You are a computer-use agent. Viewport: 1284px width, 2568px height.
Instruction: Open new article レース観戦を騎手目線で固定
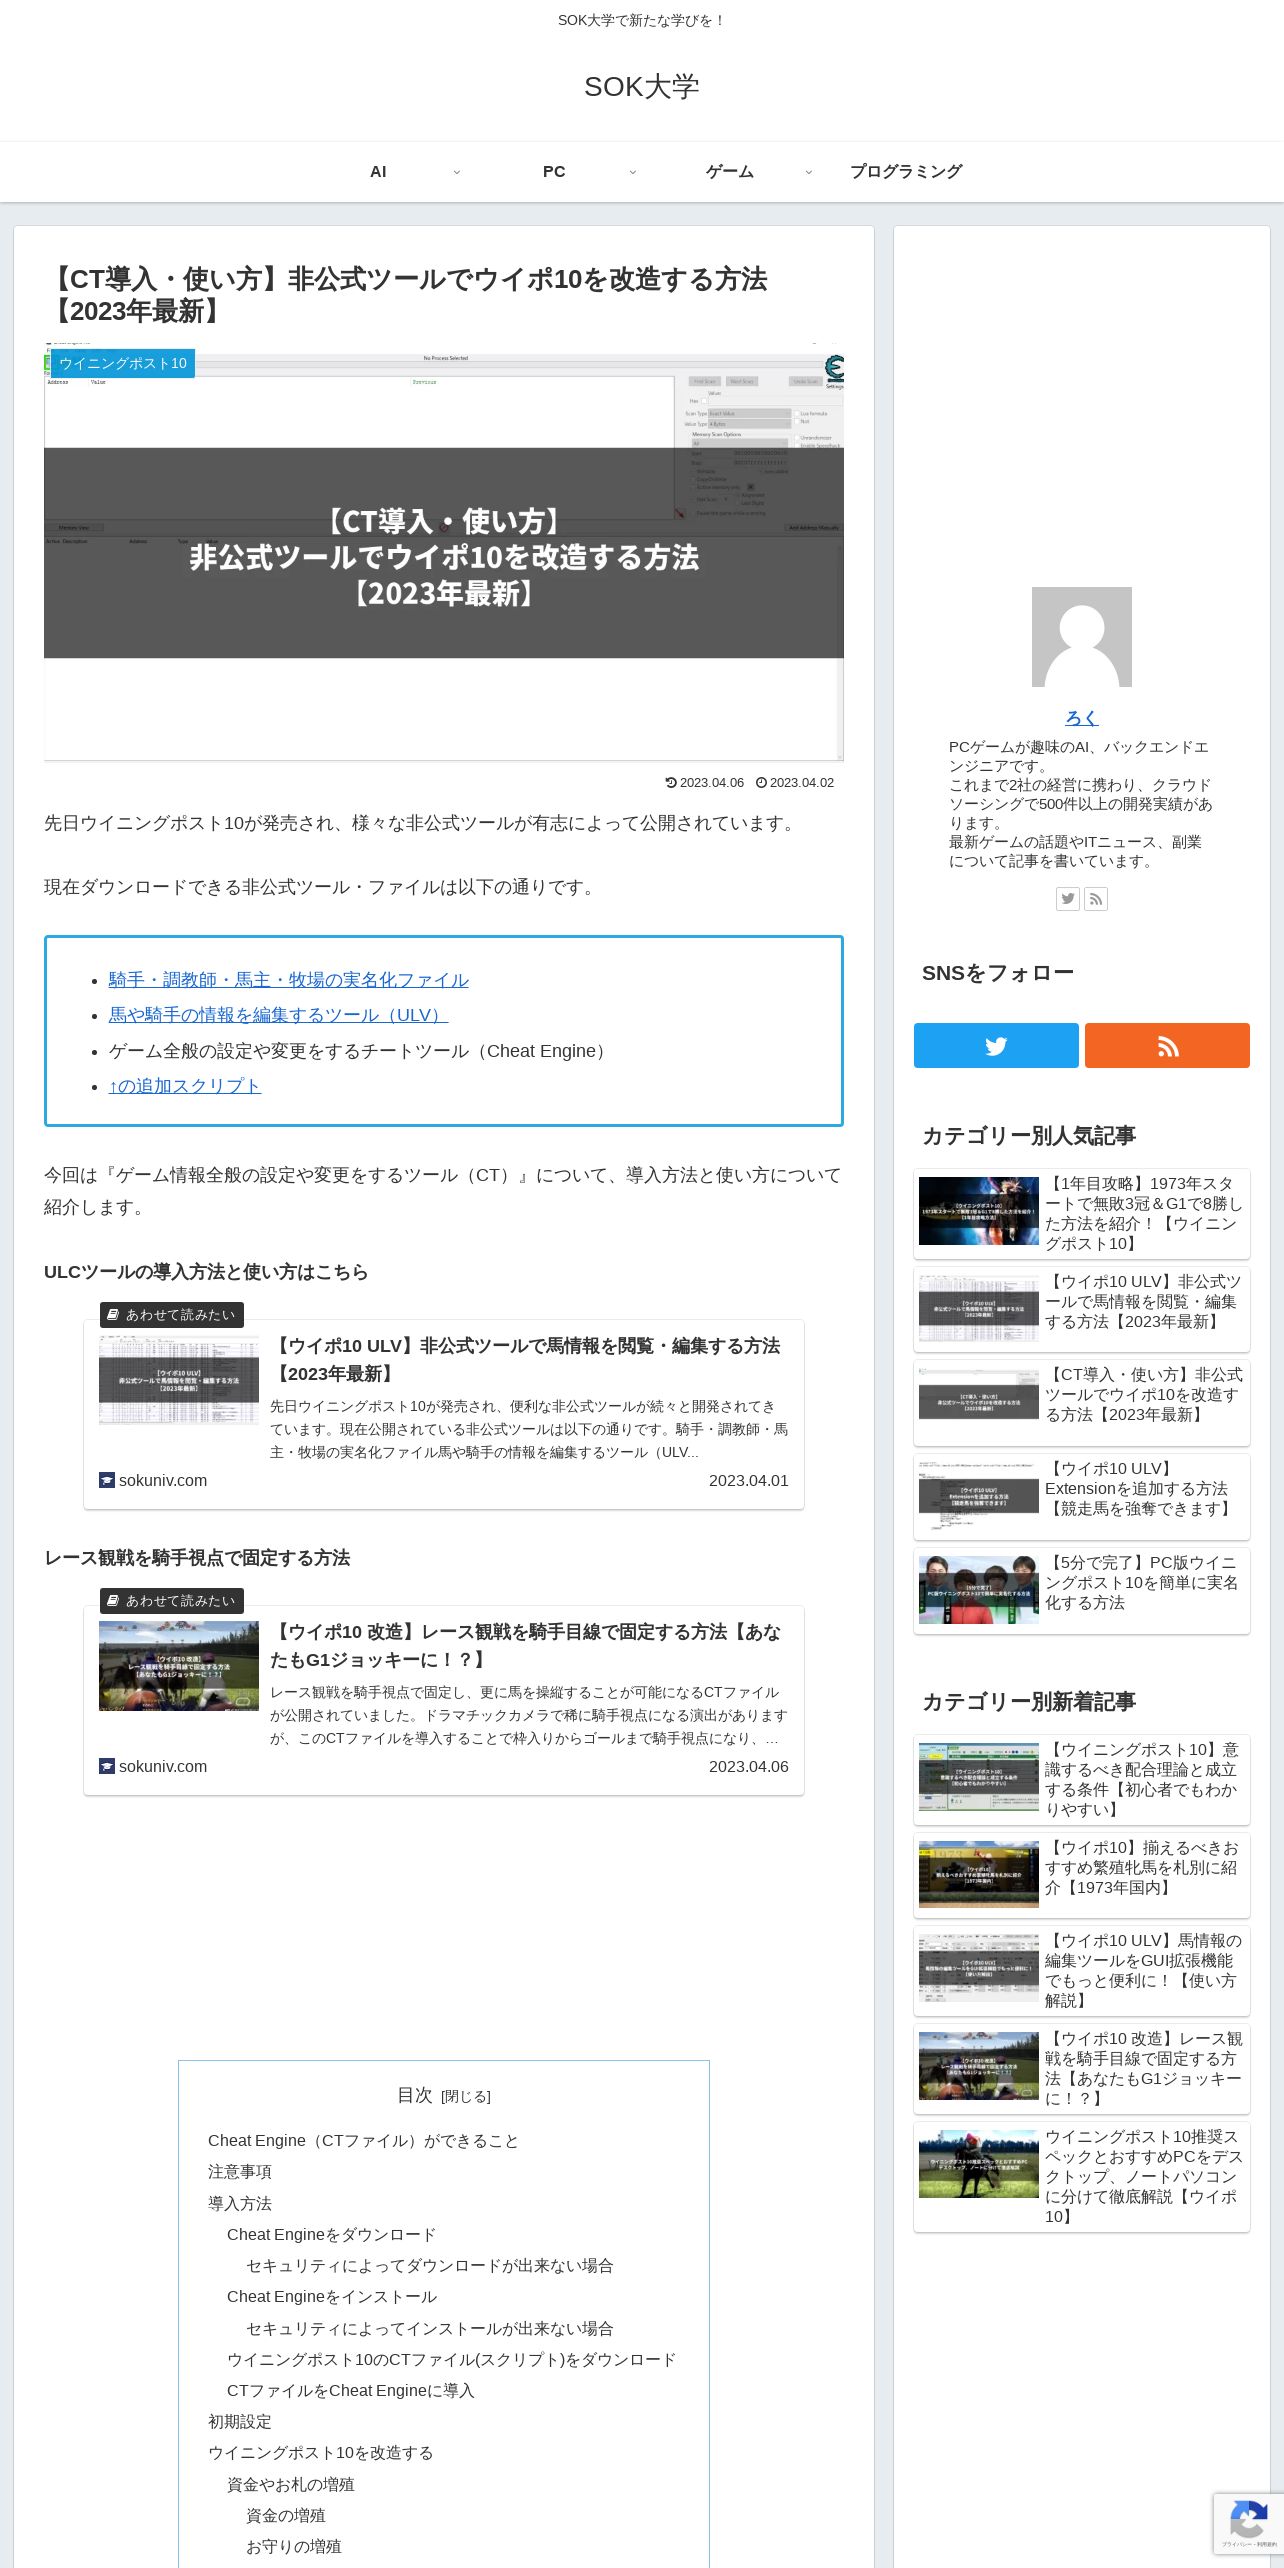[1082, 2069]
